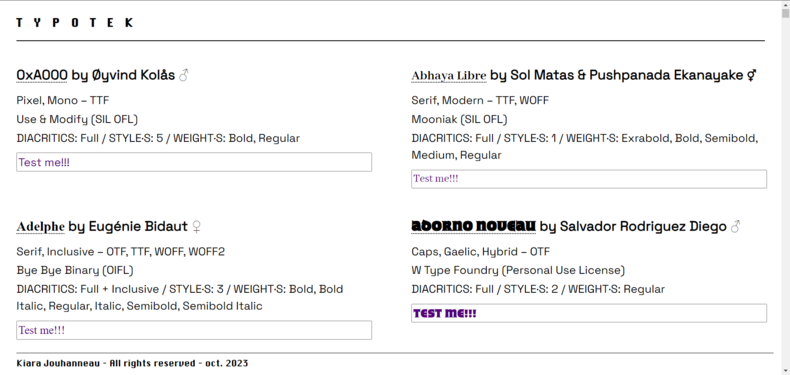Click the male symbol after Salvador Rodriguez Diego
This screenshot has height=375, width=790.
coord(735,227)
